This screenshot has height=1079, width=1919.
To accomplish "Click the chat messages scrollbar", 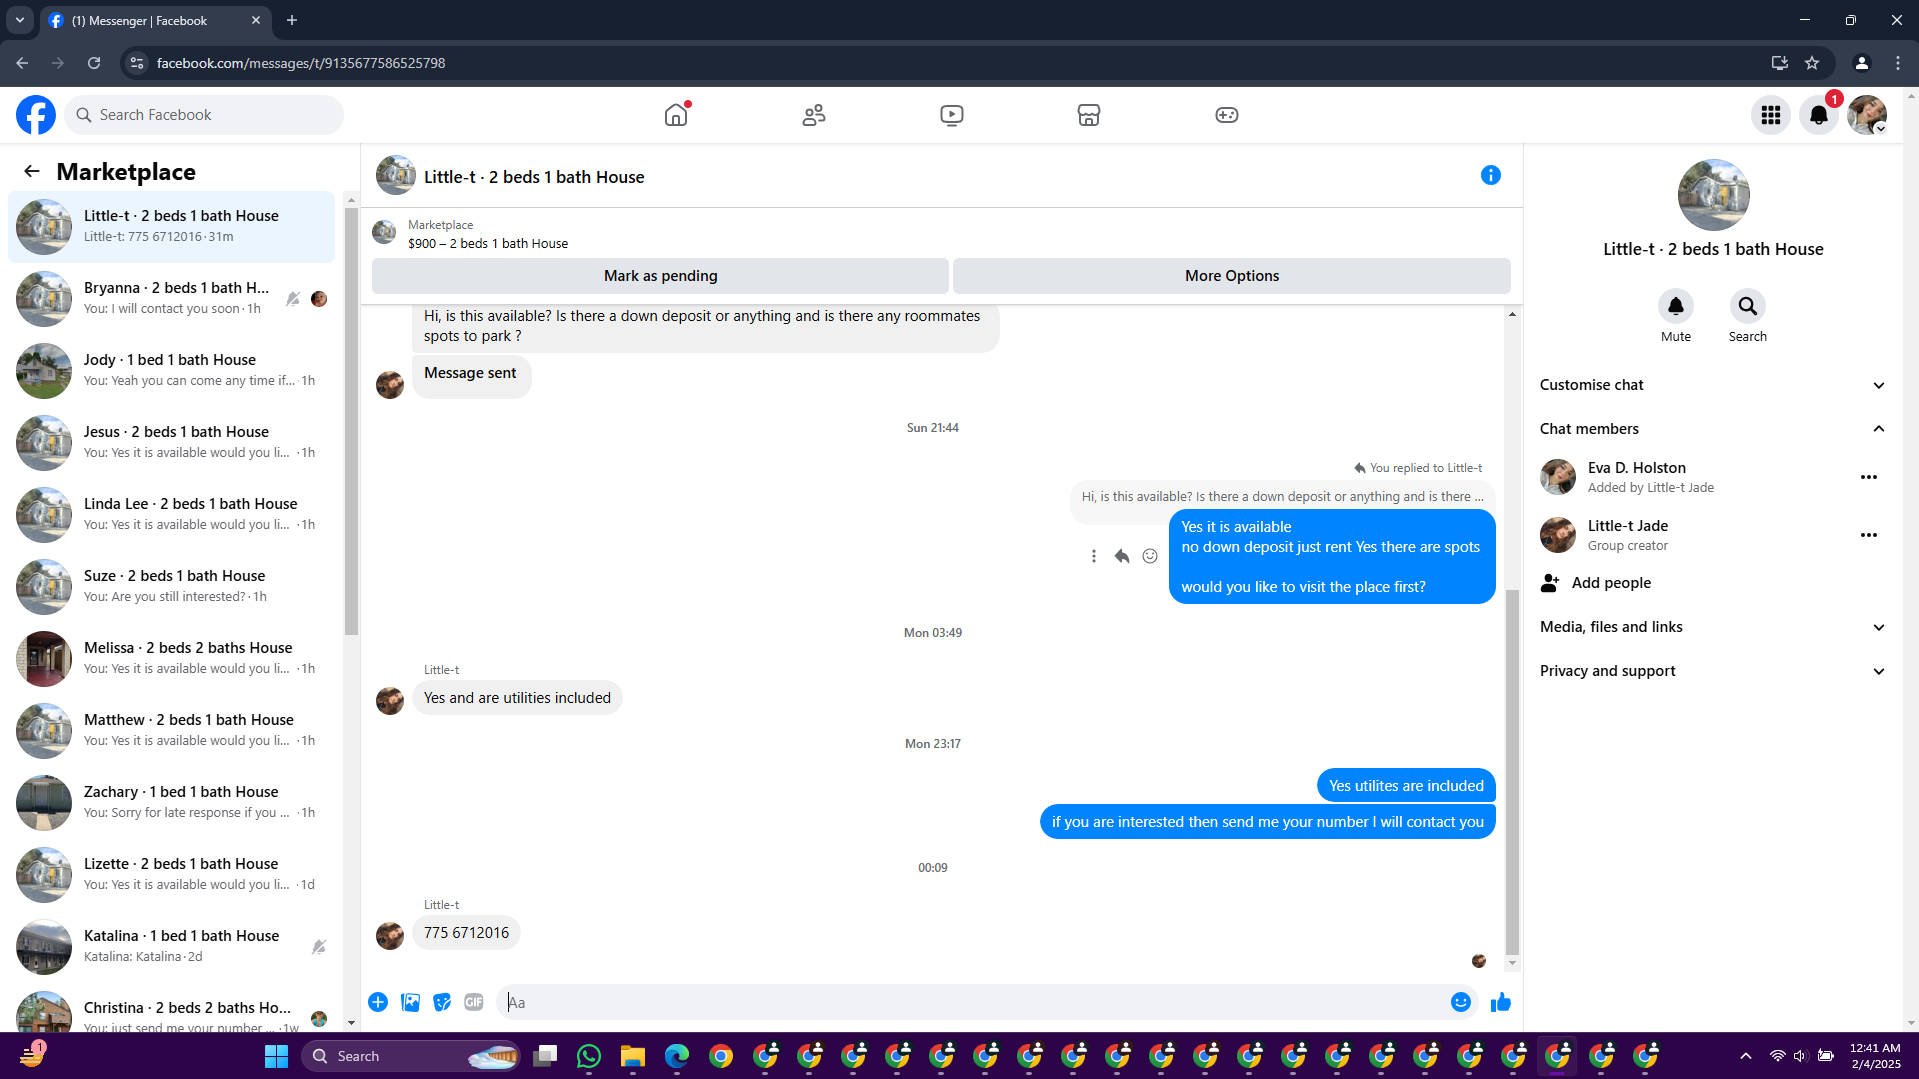I will [x=1512, y=771].
